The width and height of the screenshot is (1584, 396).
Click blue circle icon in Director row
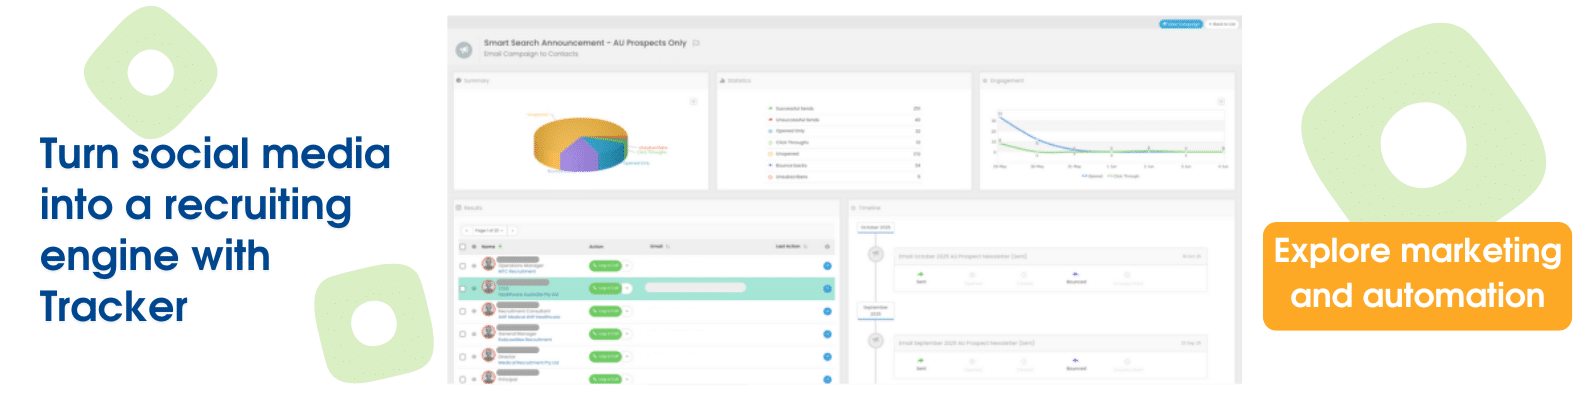click(x=828, y=357)
